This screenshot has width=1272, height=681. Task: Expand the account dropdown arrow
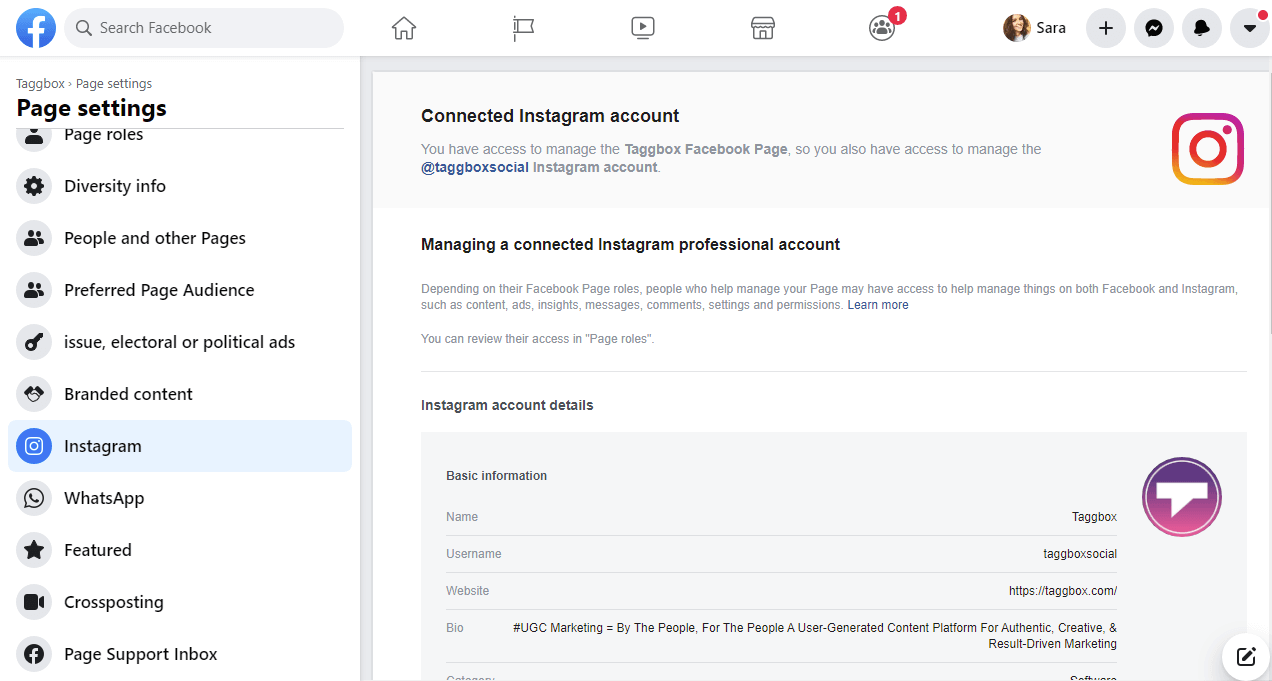point(1249,28)
